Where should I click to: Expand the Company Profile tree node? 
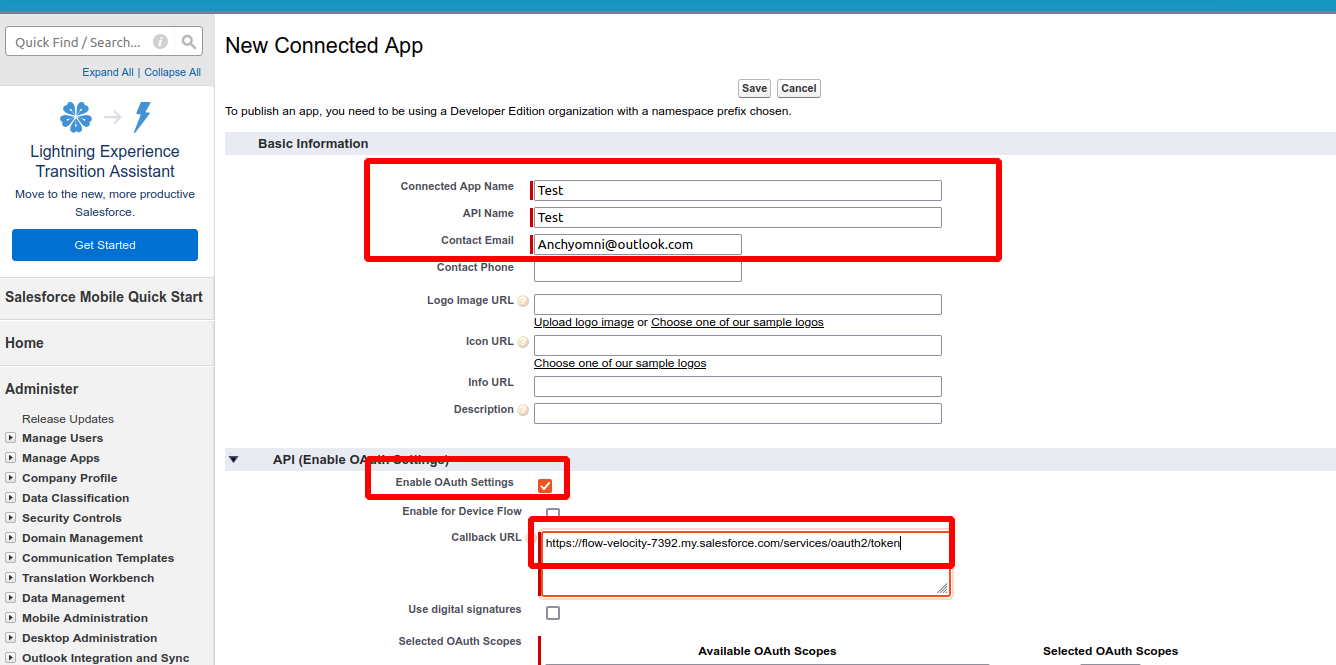pyautogui.click(x=10, y=478)
